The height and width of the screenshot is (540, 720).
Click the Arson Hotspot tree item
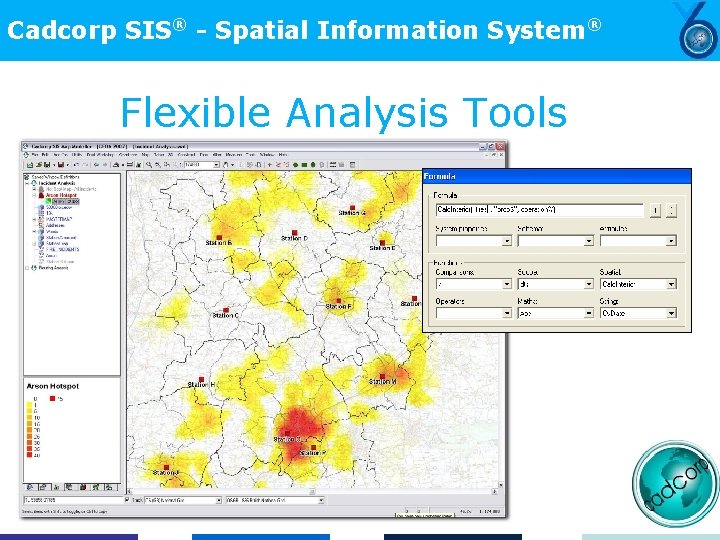pyautogui.click(x=61, y=195)
